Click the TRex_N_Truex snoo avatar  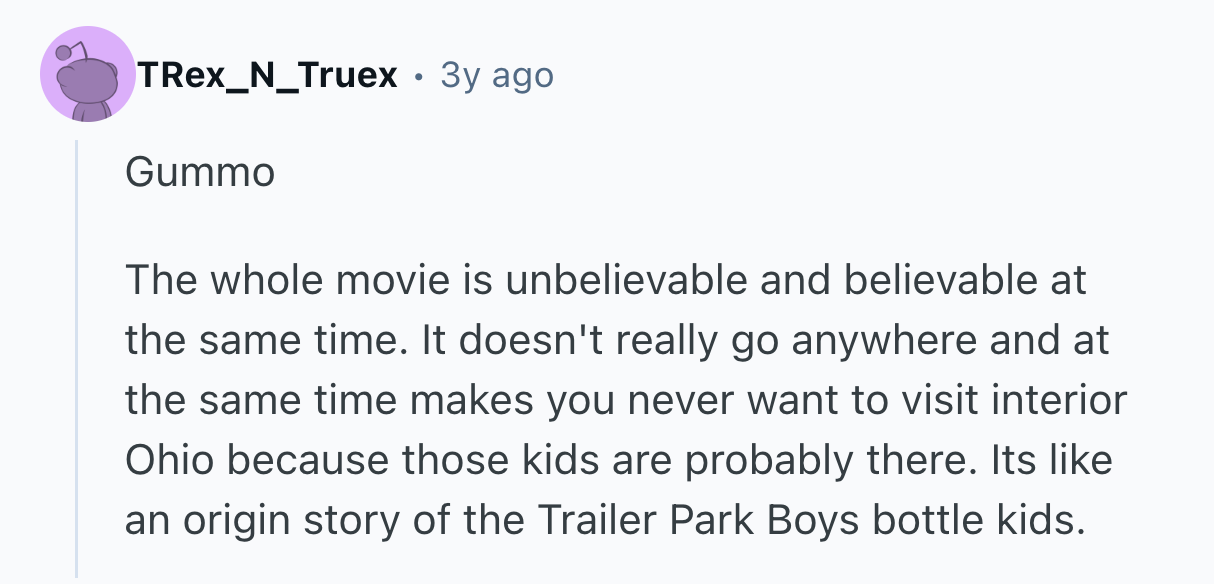pyautogui.click(x=88, y=75)
